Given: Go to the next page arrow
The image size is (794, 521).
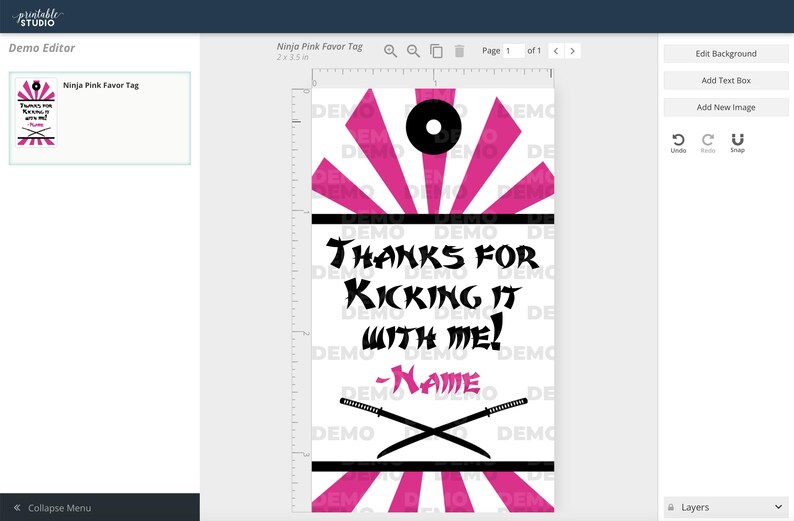Looking at the screenshot, I should pyautogui.click(x=573, y=51).
